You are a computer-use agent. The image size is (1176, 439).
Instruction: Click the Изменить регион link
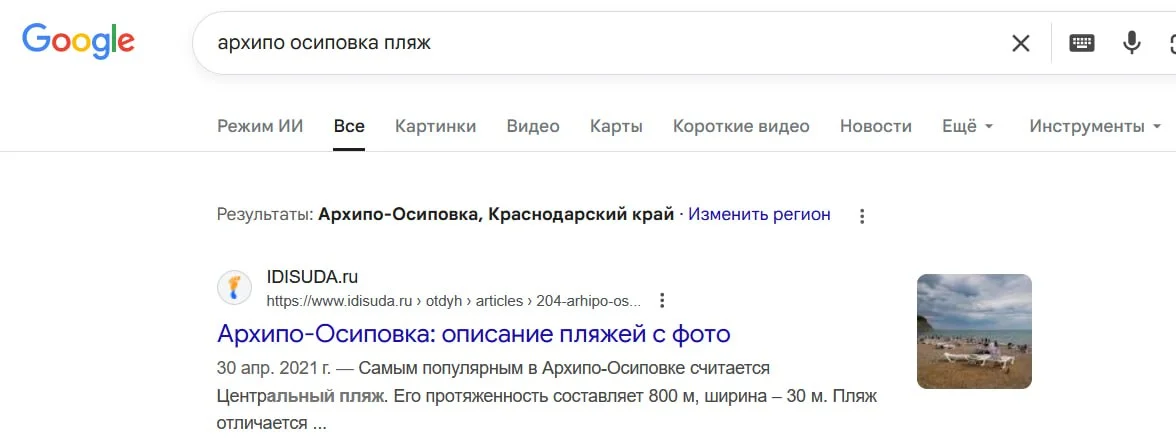760,215
